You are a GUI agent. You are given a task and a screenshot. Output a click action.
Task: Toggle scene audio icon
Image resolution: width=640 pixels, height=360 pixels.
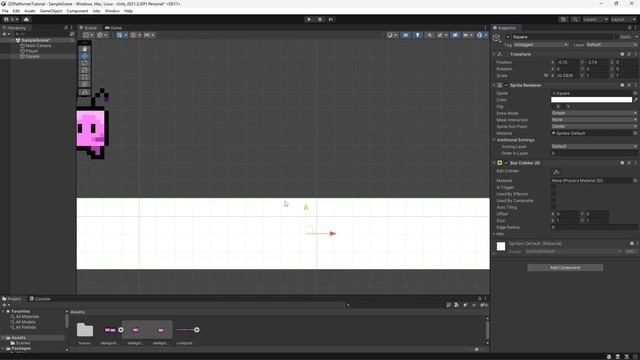point(429,35)
